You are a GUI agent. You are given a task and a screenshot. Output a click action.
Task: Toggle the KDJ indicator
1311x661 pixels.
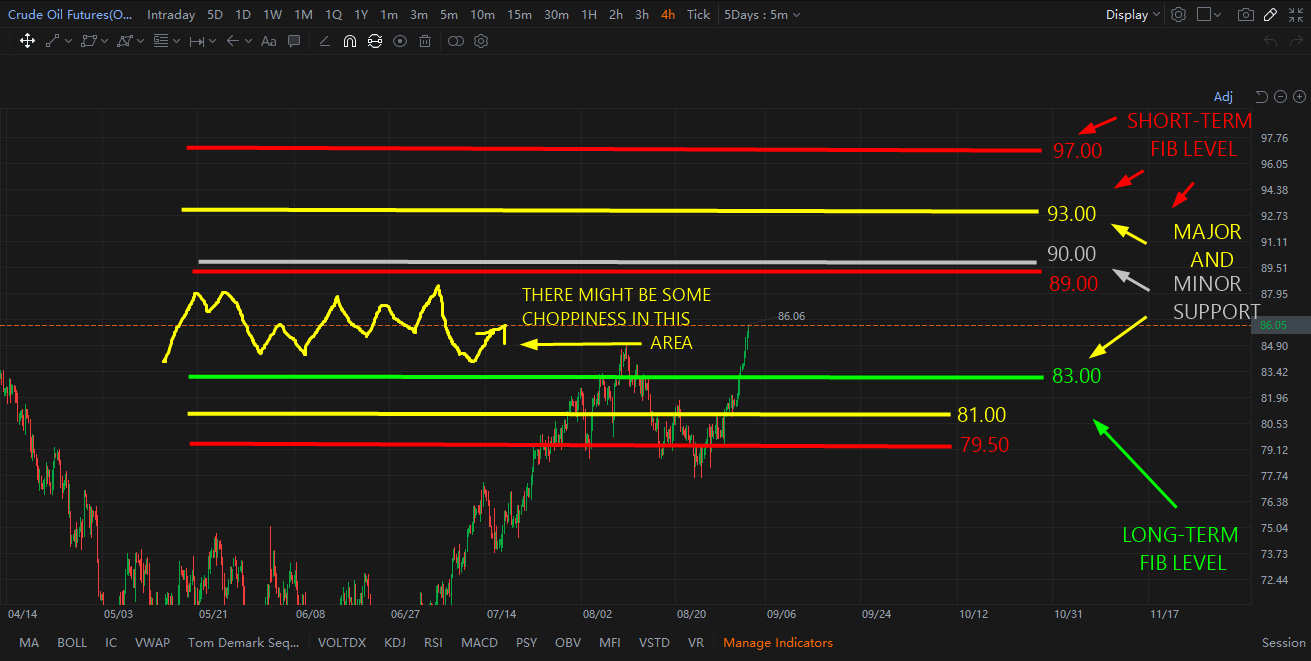(395, 643)
